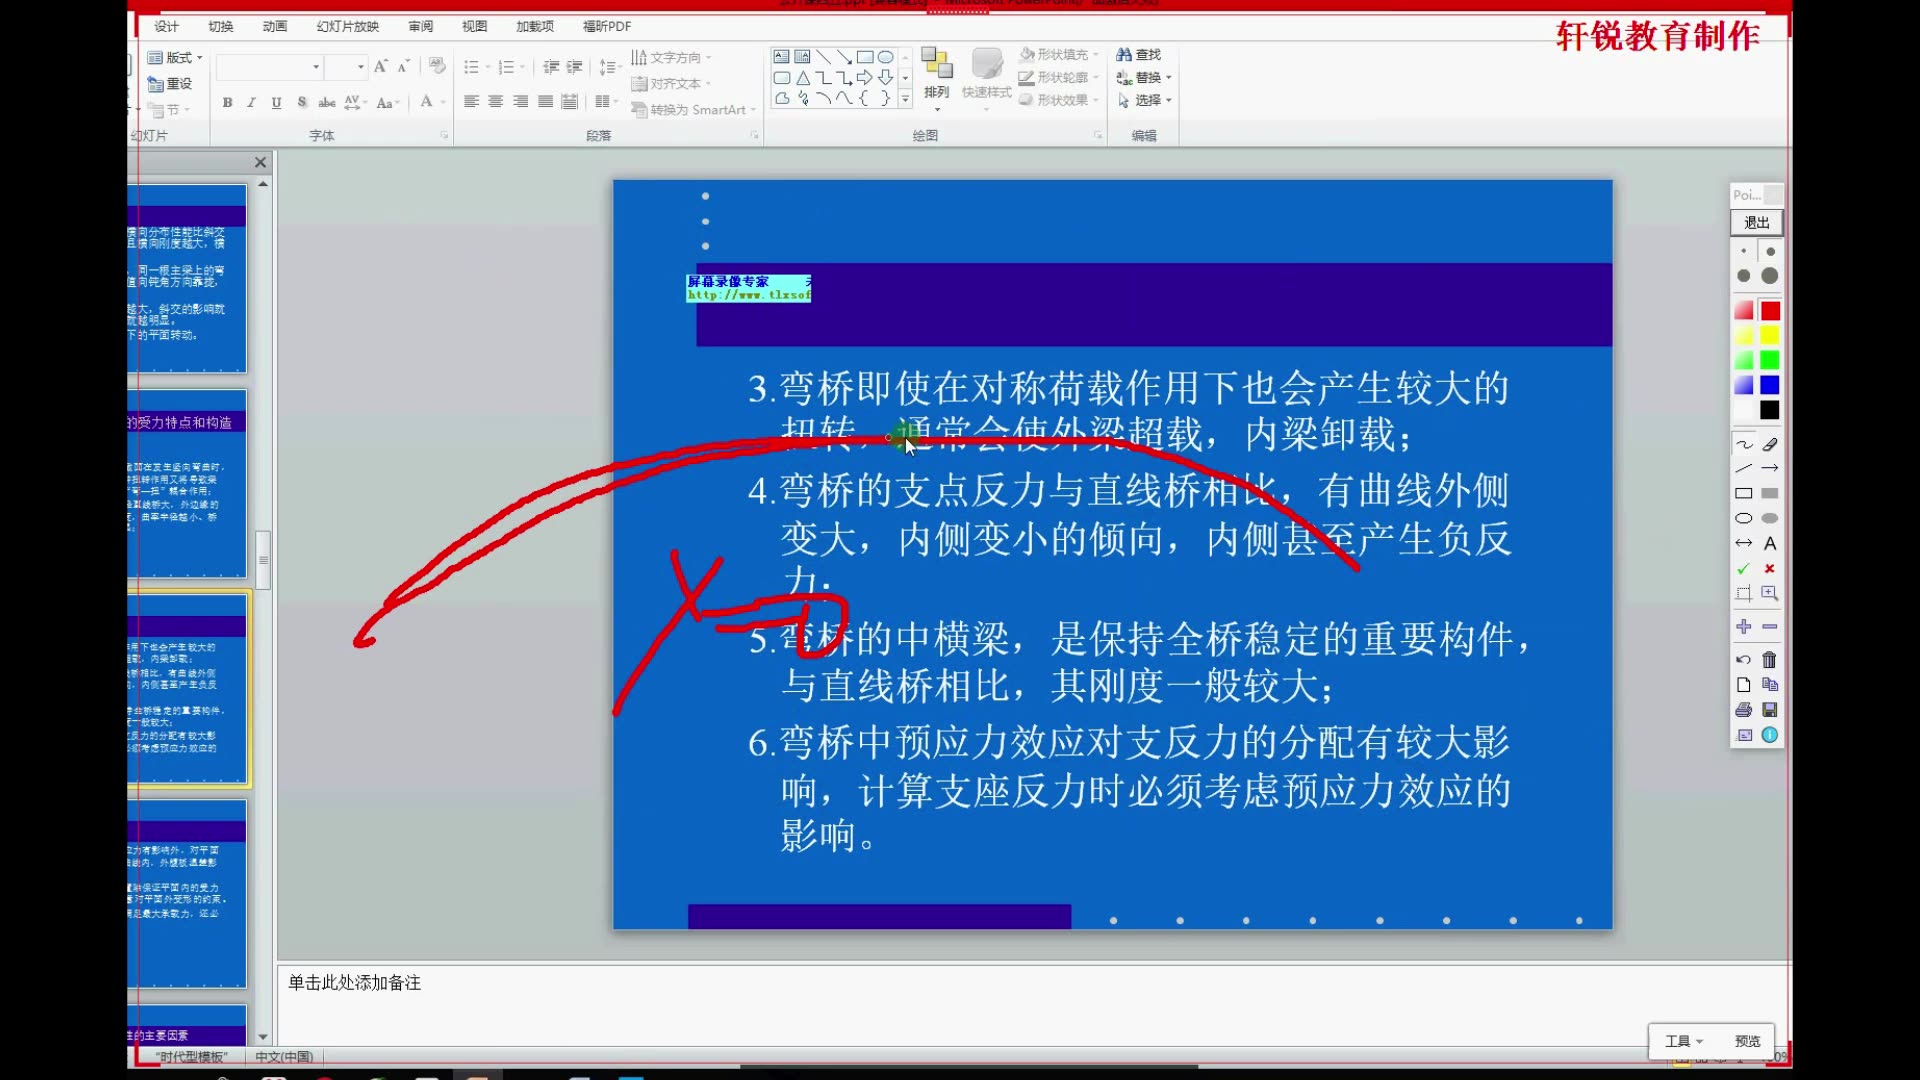The image size is (1920, 1080).
Task: Click the minus icon in annotation palette
Action: coord(1770,626)
